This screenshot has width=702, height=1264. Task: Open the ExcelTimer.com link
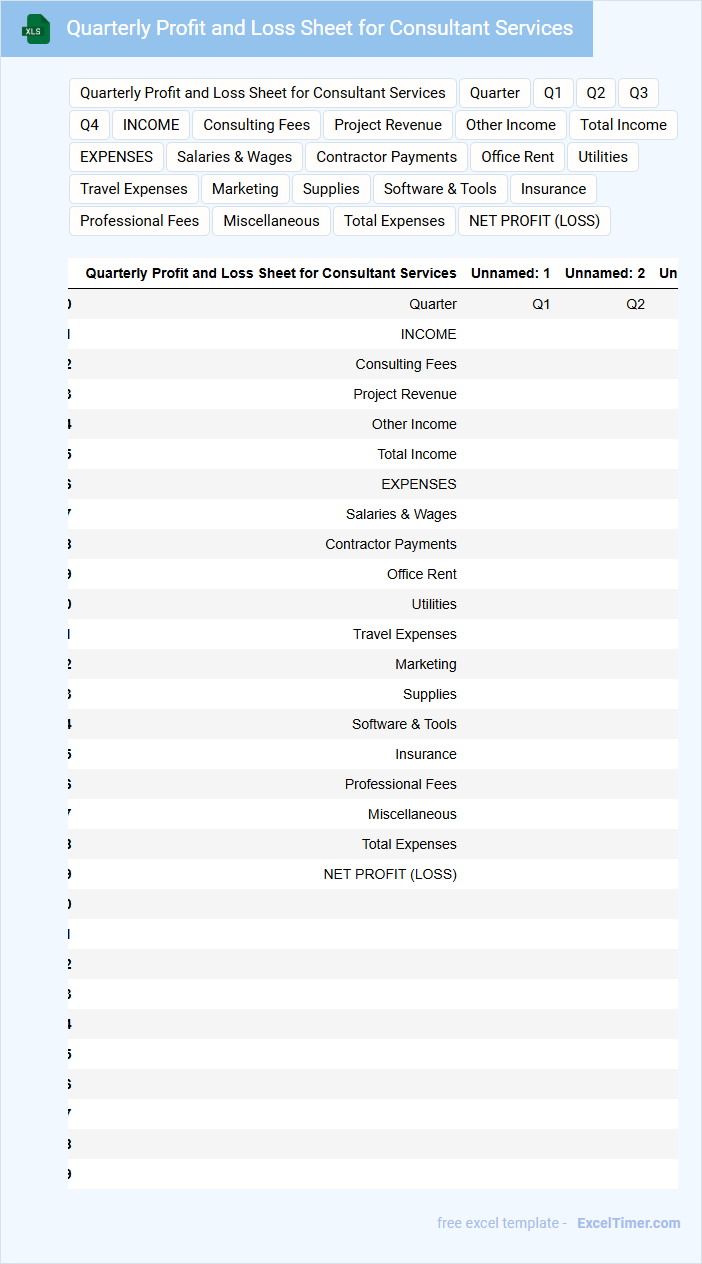click(628, 1223)
